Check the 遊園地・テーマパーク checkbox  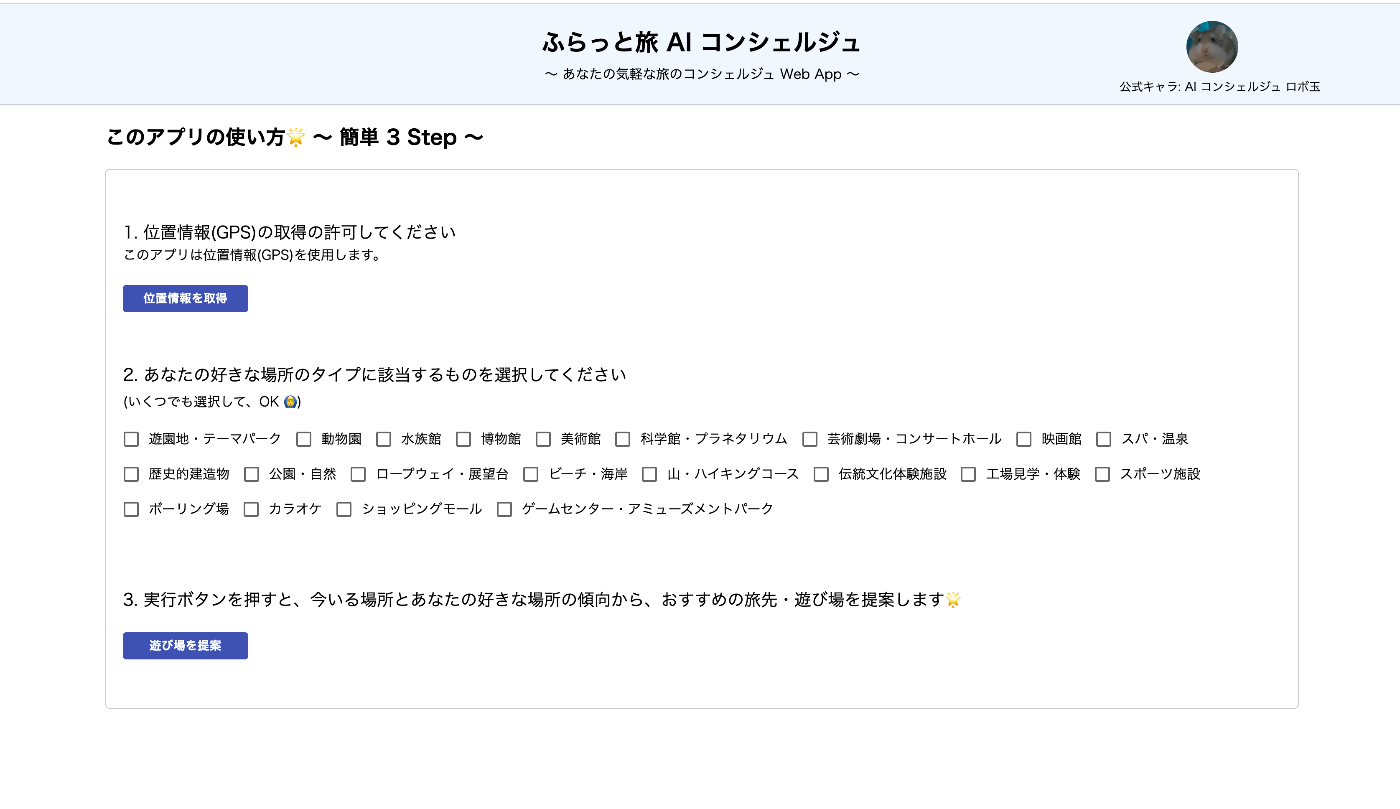click(x=131, y=439)
